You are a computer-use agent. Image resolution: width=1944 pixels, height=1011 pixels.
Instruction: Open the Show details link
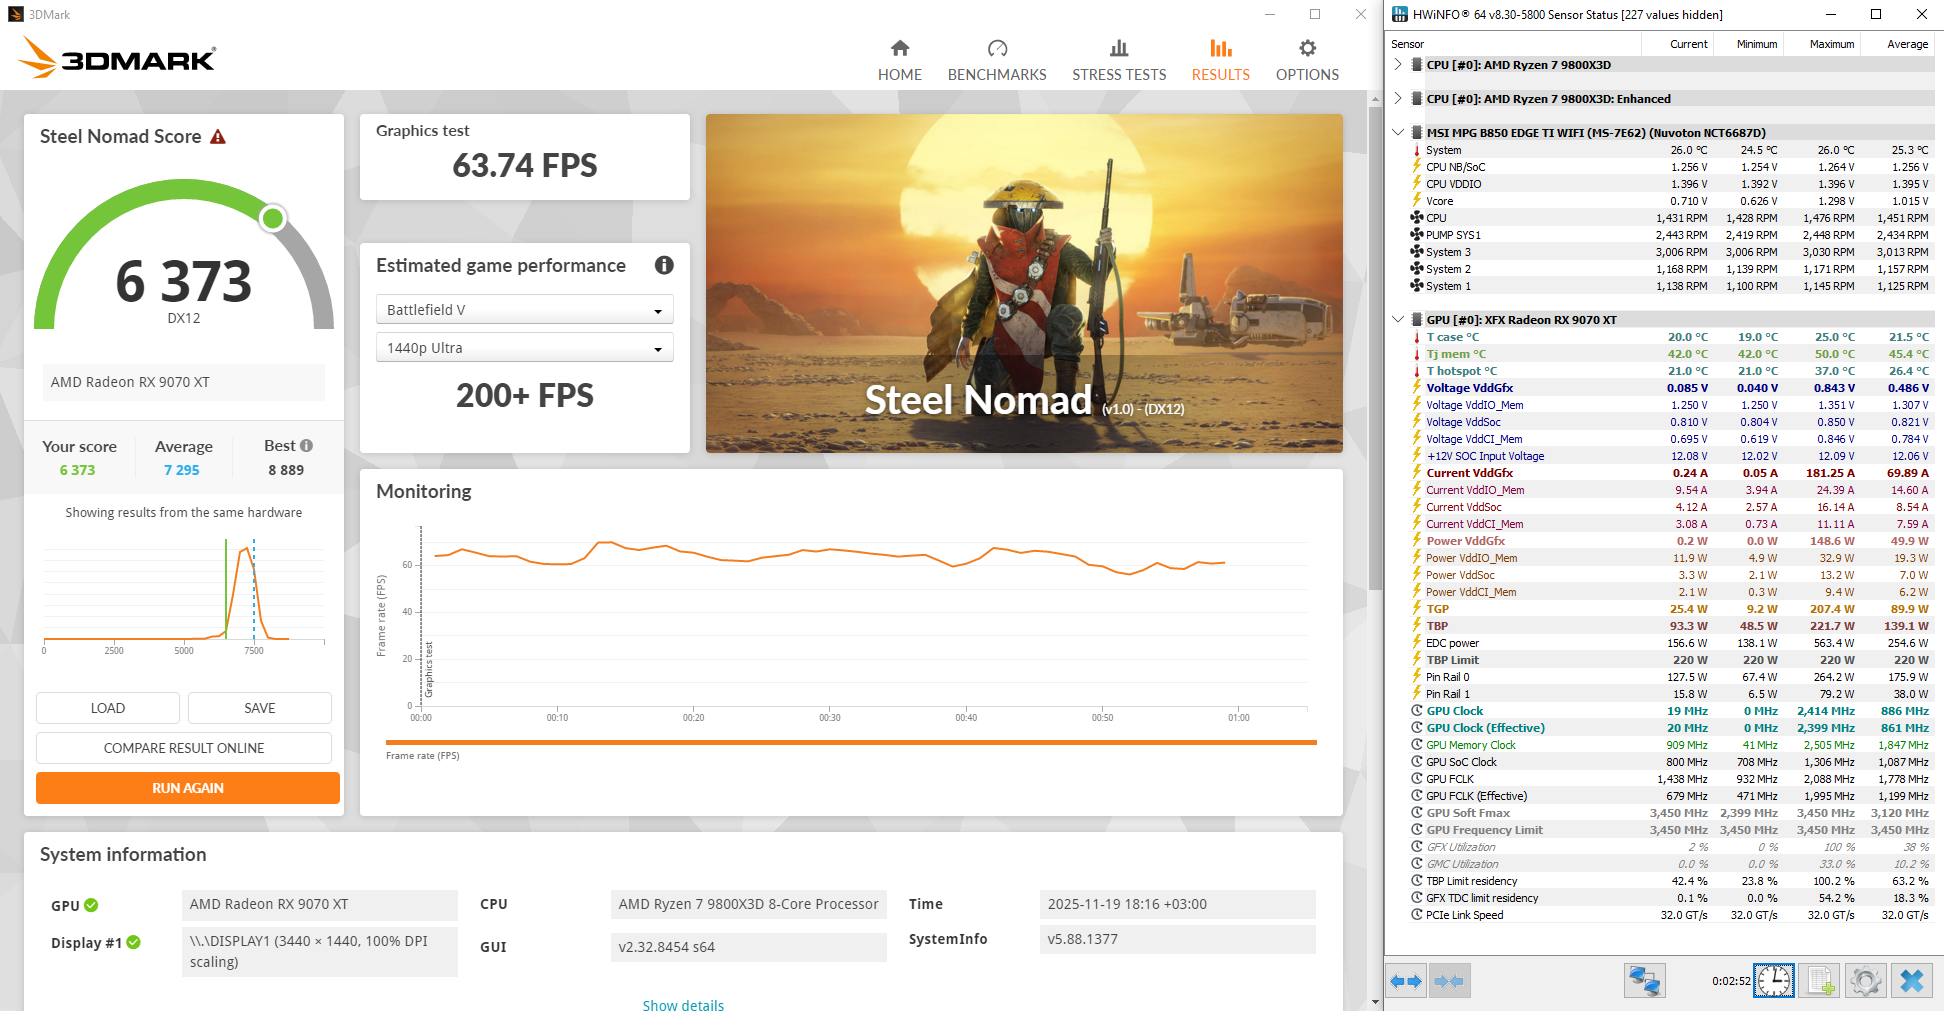click(x=683, y=1004)
